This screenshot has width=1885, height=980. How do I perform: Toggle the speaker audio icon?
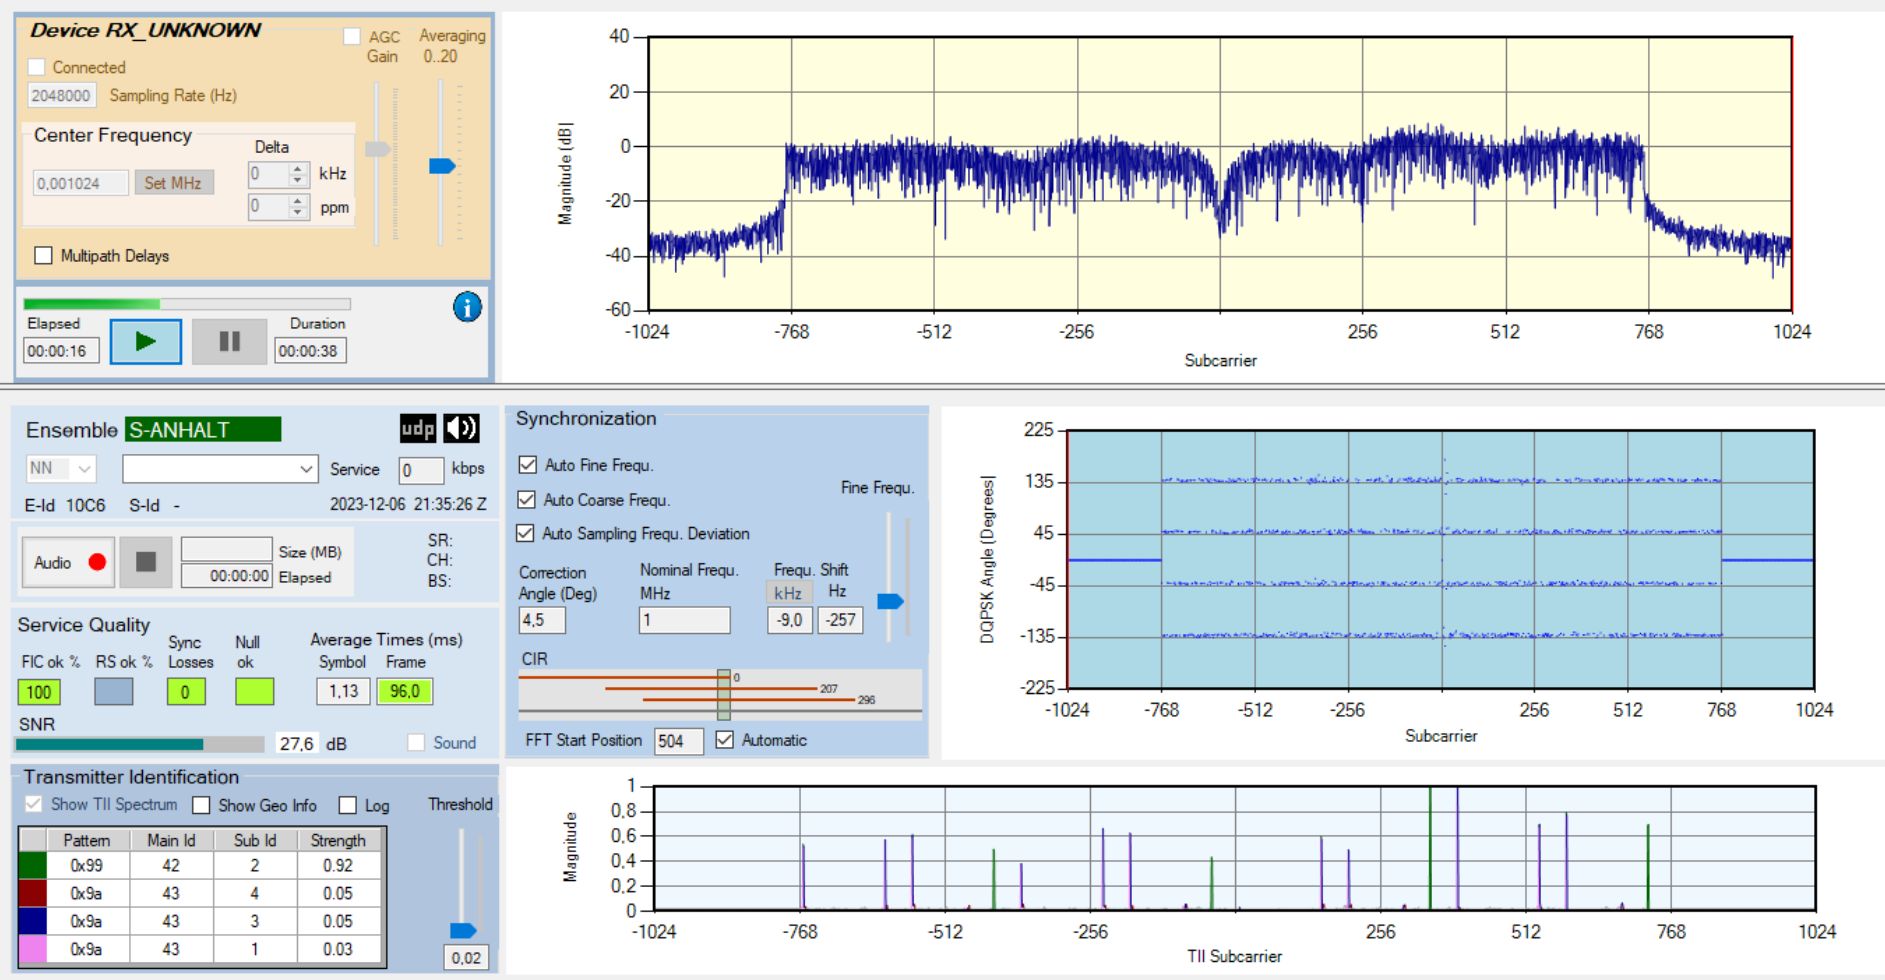coord(461,429)
